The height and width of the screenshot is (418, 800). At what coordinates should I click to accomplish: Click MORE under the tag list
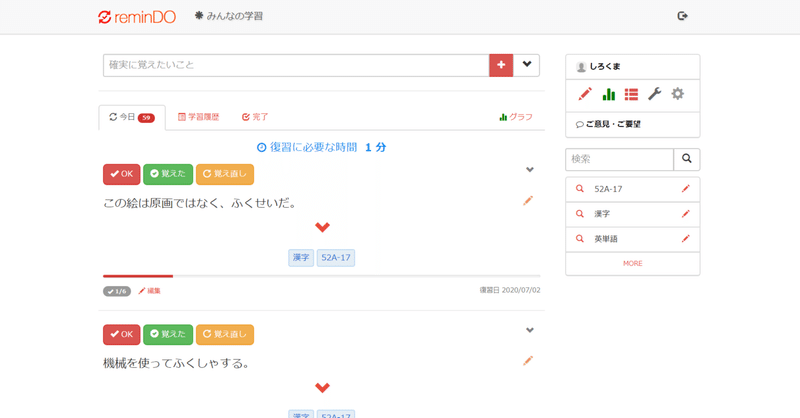(x=633, y=263)
